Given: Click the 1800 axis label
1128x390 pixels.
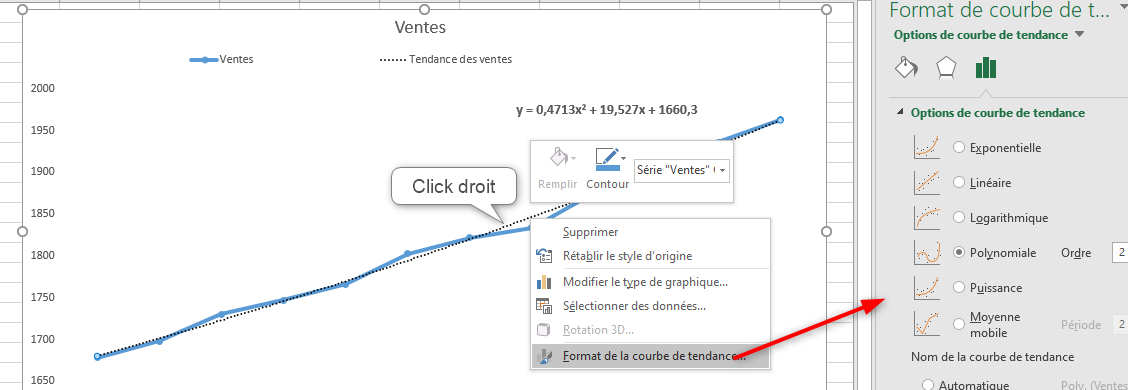Looking at the screenshot, I should 43,255.
